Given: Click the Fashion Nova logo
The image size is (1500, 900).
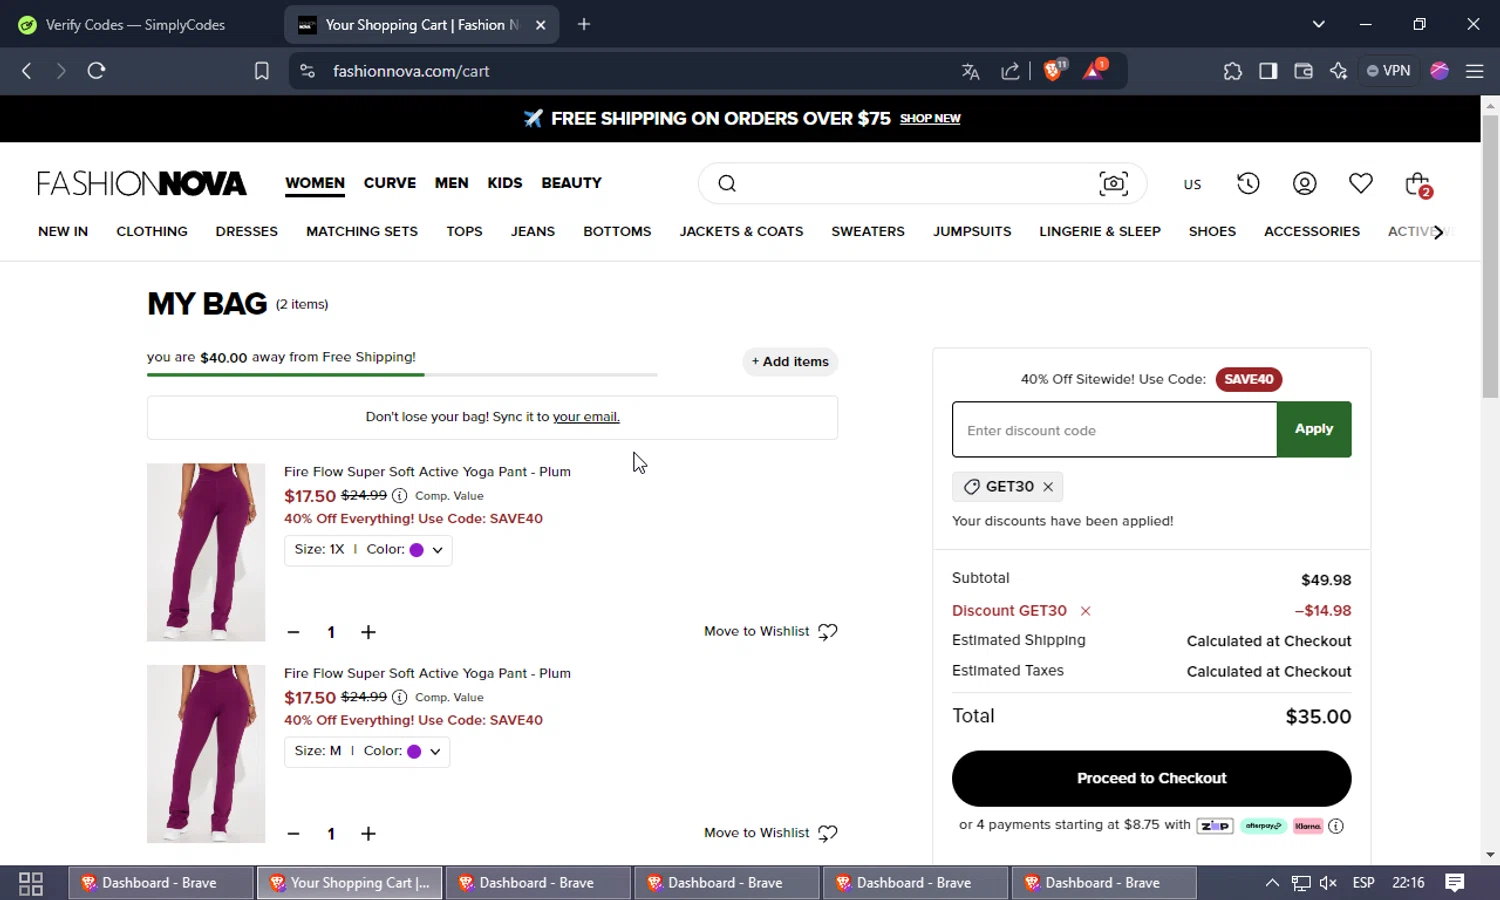Looking at the screenshot, I should point(142,183).
